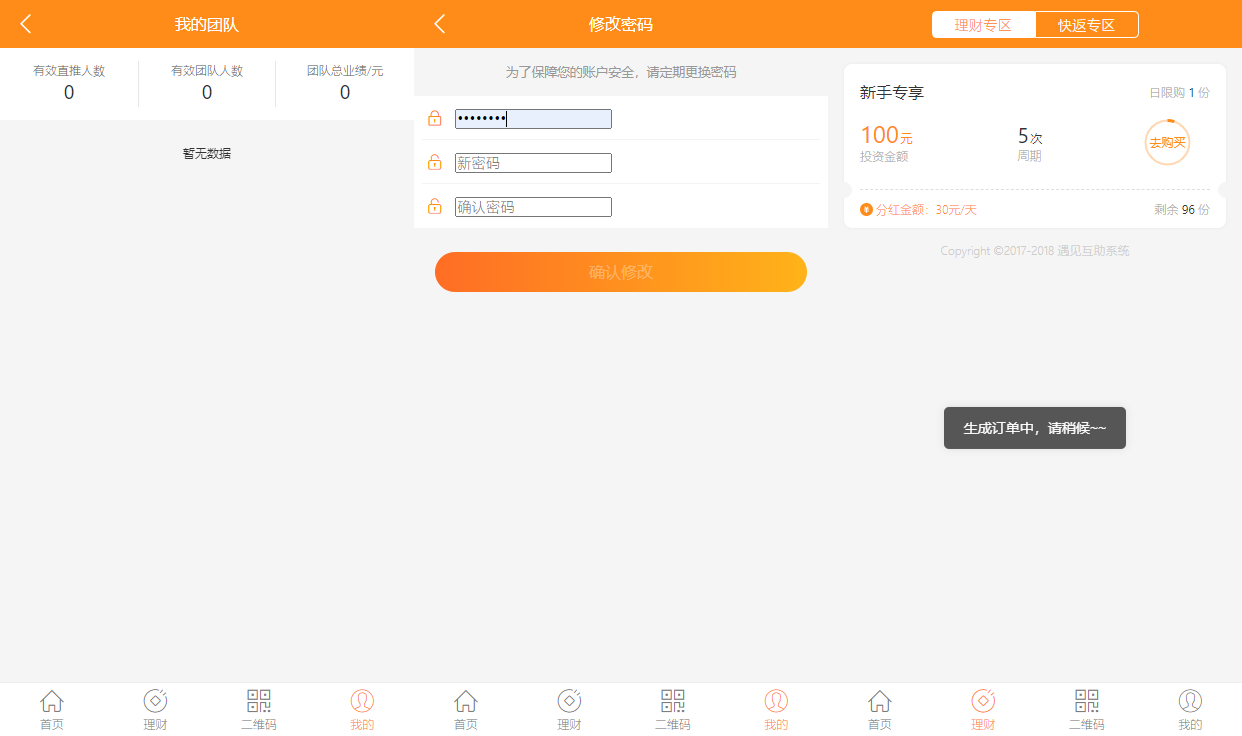Focus the 确认密码 input field
1242x736 pixels.
[533, 207]
